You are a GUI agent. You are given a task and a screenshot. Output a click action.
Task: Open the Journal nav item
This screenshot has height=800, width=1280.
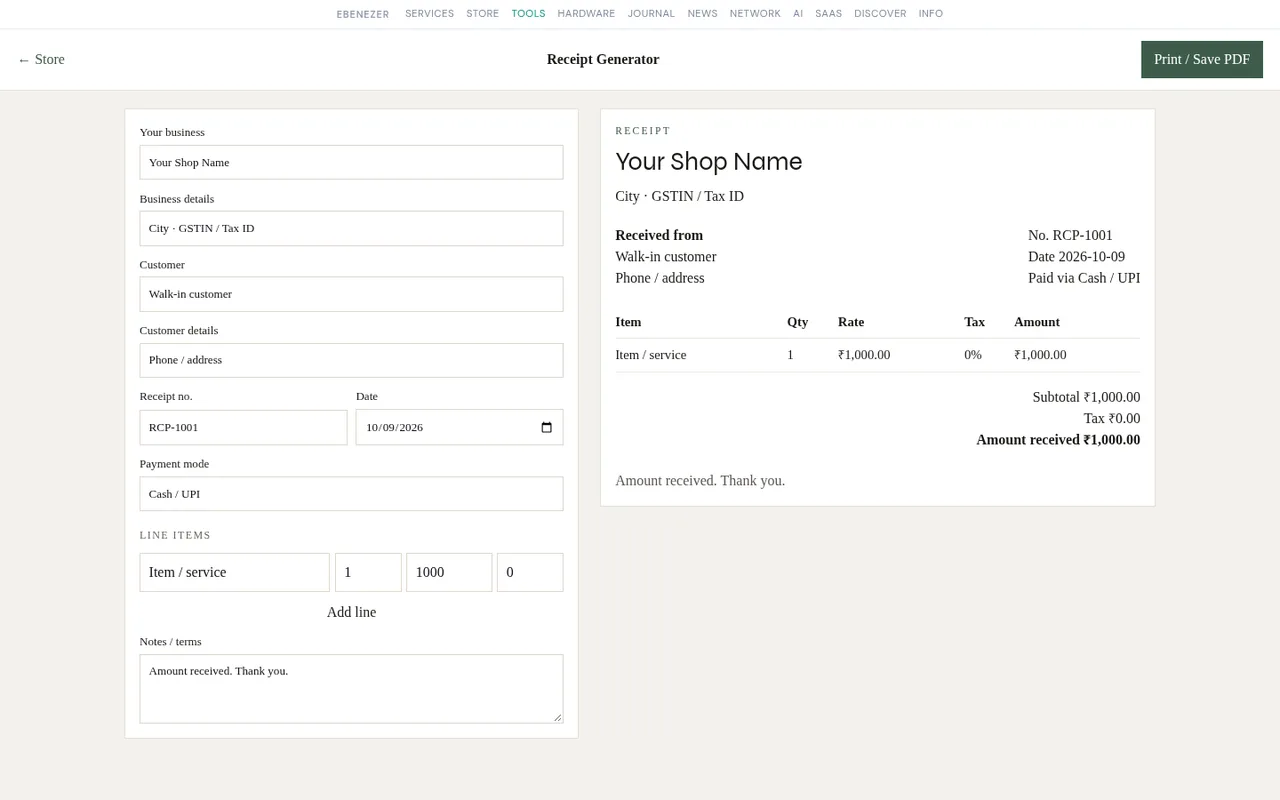pos(651,14)
